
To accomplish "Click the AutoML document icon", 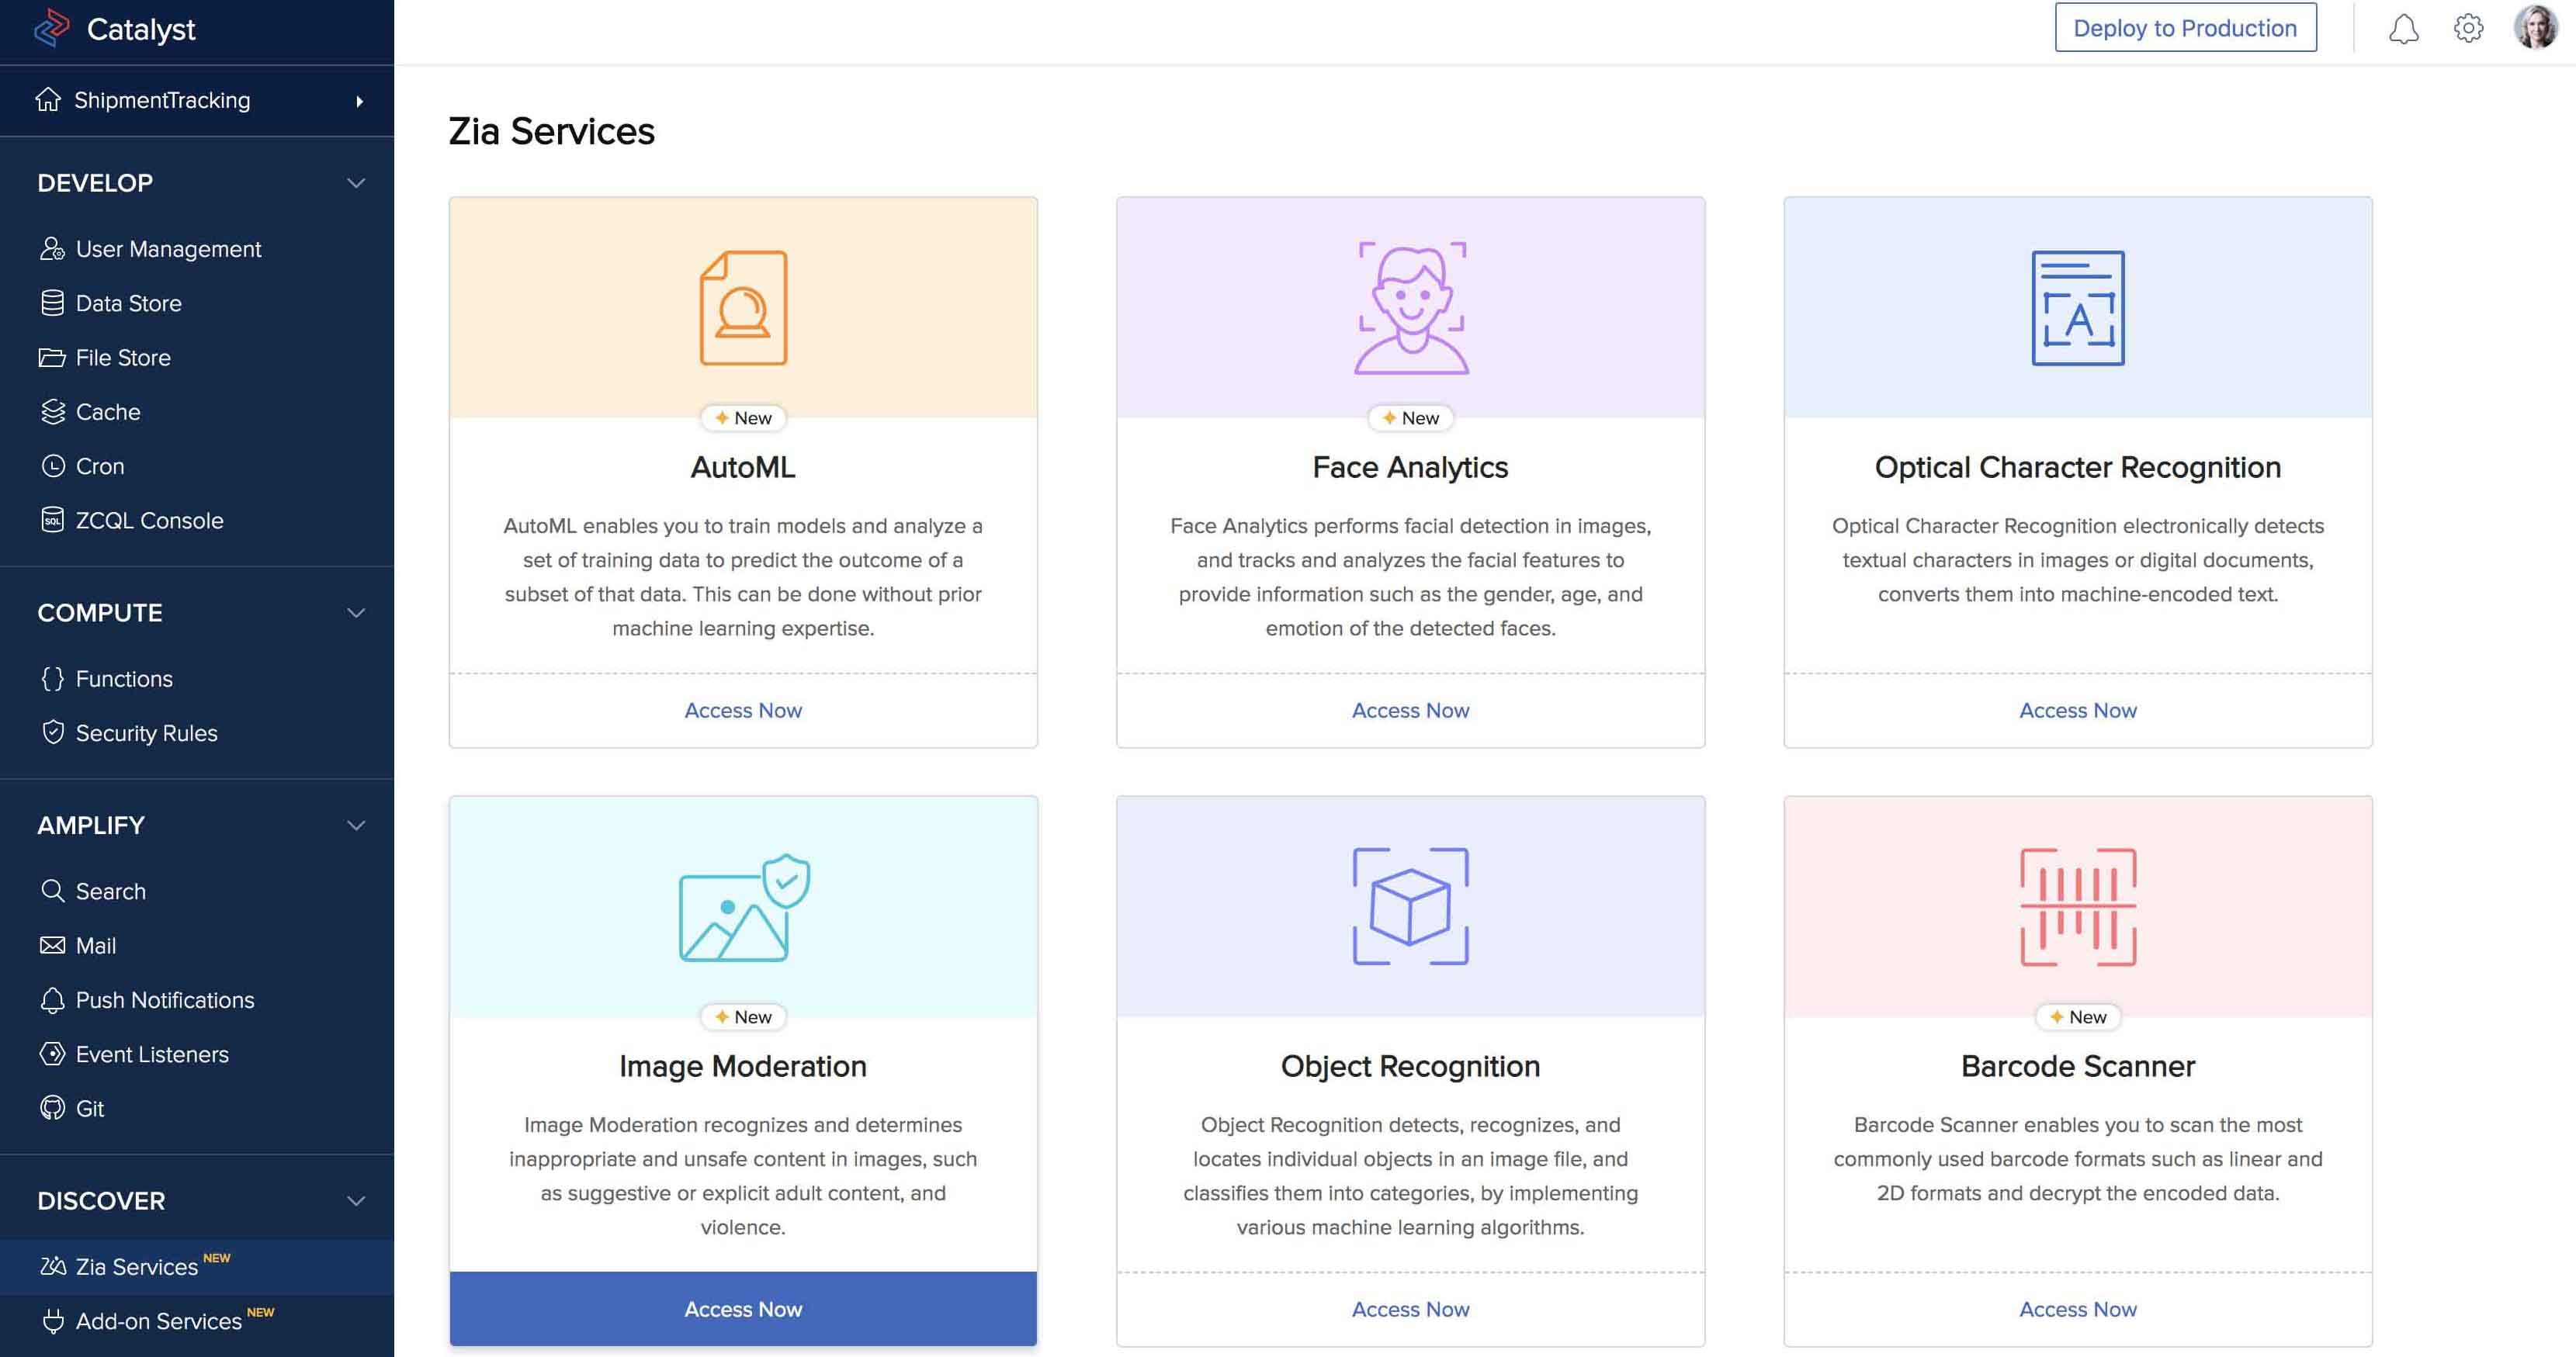I will tap(743, 307).
